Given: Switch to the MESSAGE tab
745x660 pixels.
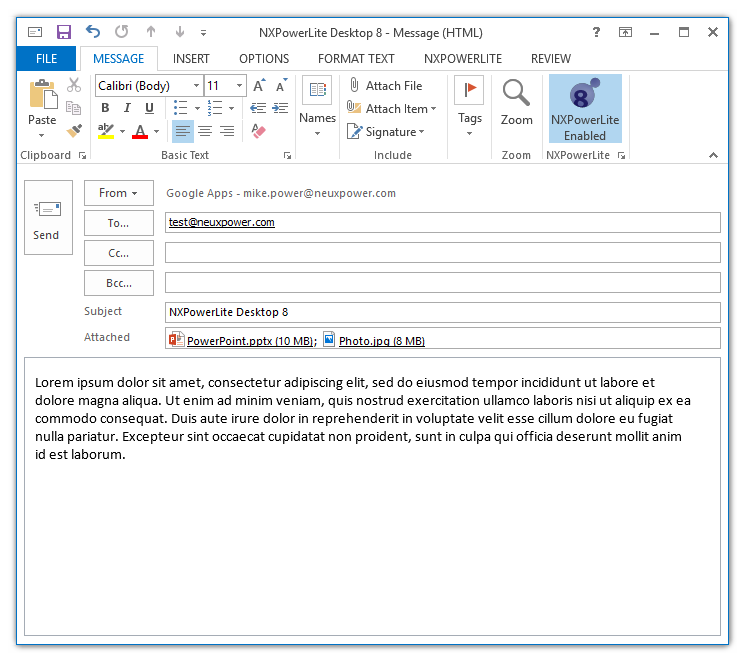Looking at the screenshot, I should click(118, 59).
